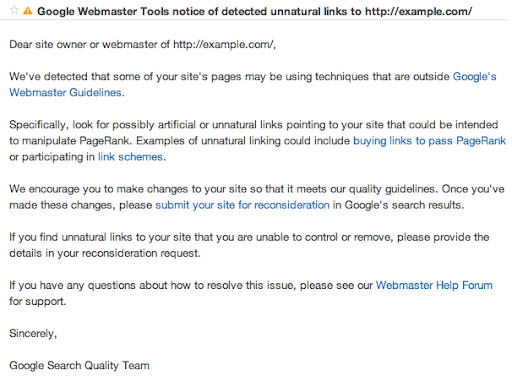
Task: Click the Google Search Quality Team signature
Action: (x=79, y=365)
